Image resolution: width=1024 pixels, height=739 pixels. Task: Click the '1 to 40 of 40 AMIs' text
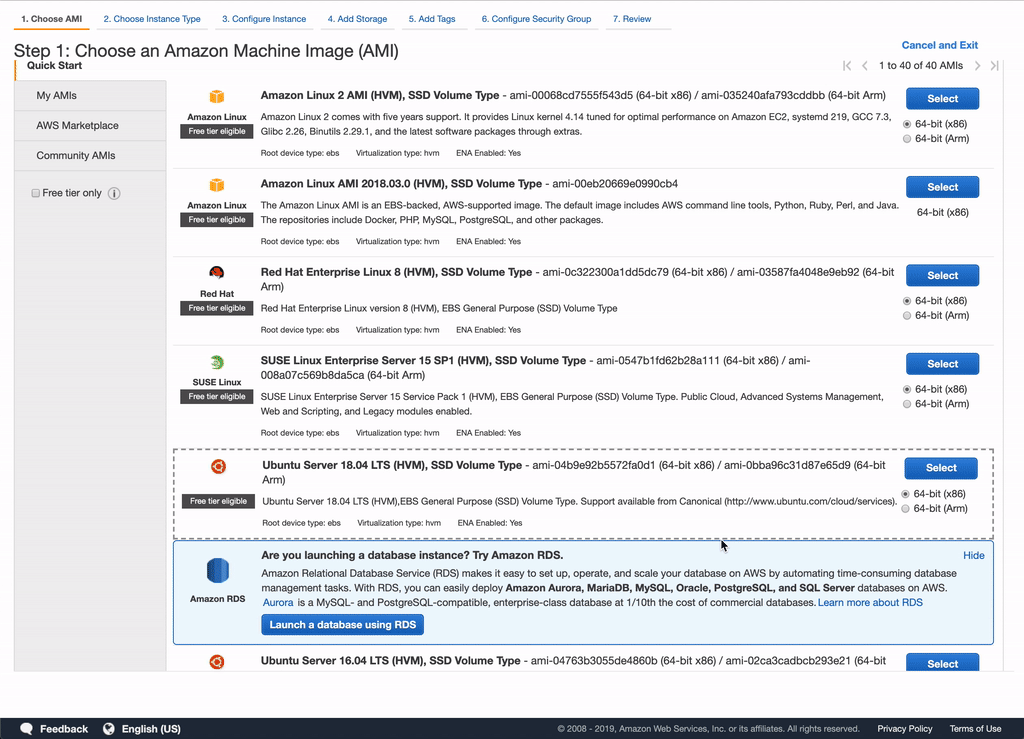click(921, 65)
